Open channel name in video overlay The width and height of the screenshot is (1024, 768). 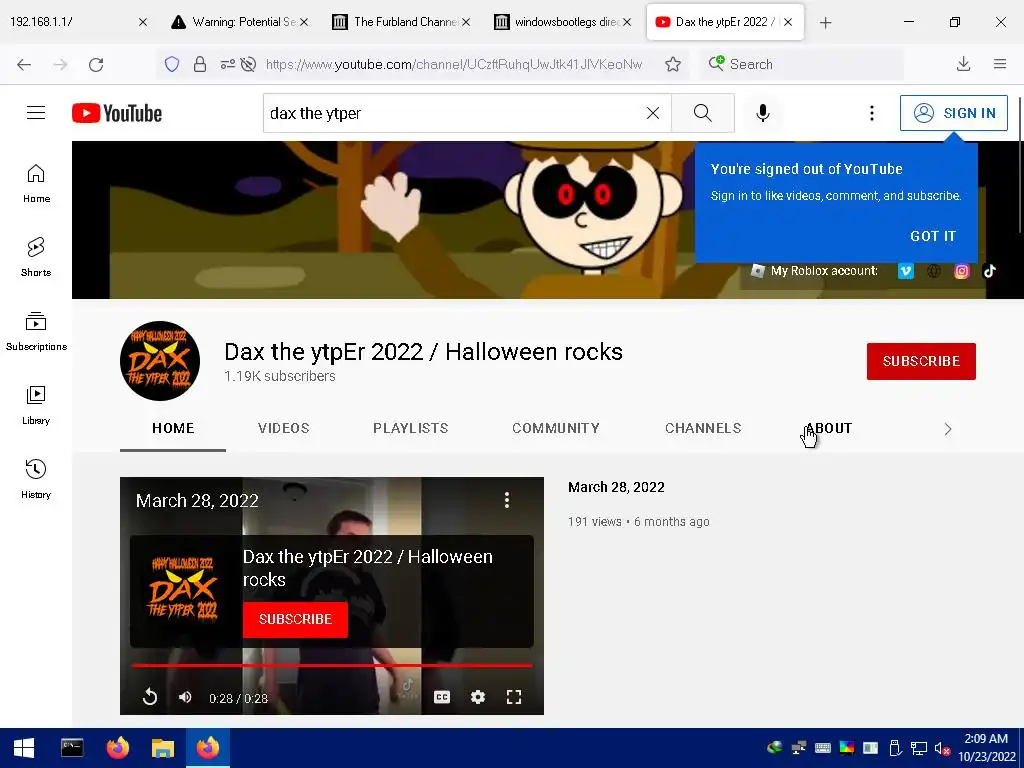[x=368, y=568]
